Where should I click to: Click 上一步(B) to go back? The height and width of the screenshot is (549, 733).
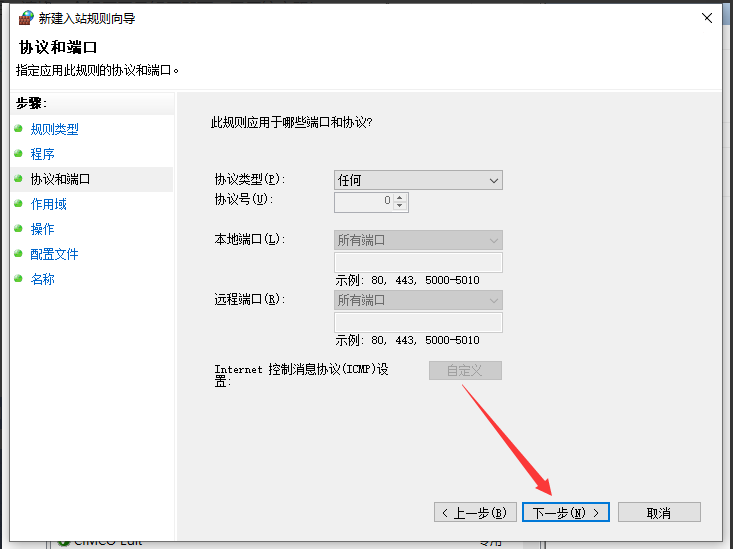point(475,513)
